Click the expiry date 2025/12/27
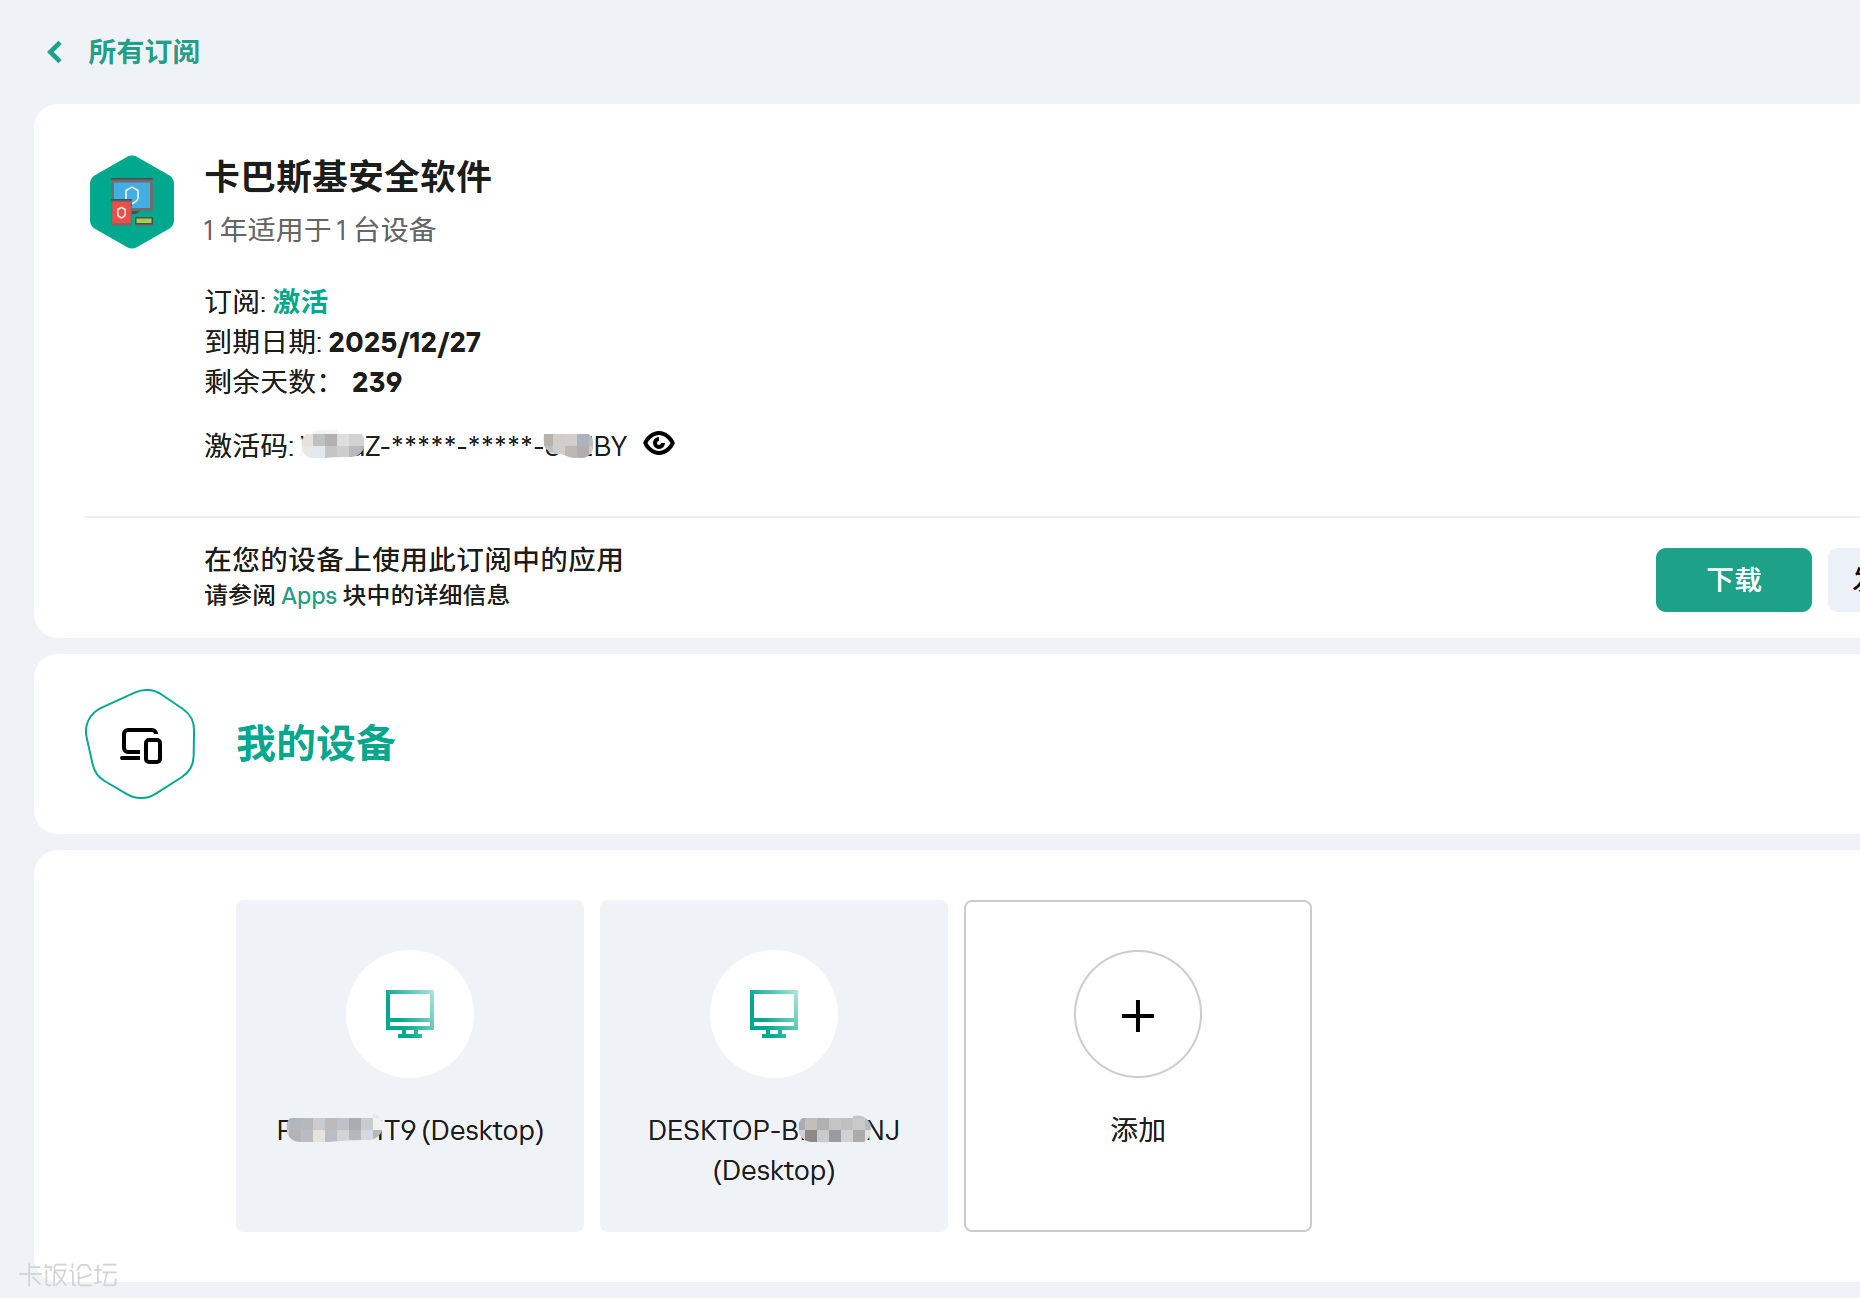The image size is (1860, 1298). click(x=405, y=343)
